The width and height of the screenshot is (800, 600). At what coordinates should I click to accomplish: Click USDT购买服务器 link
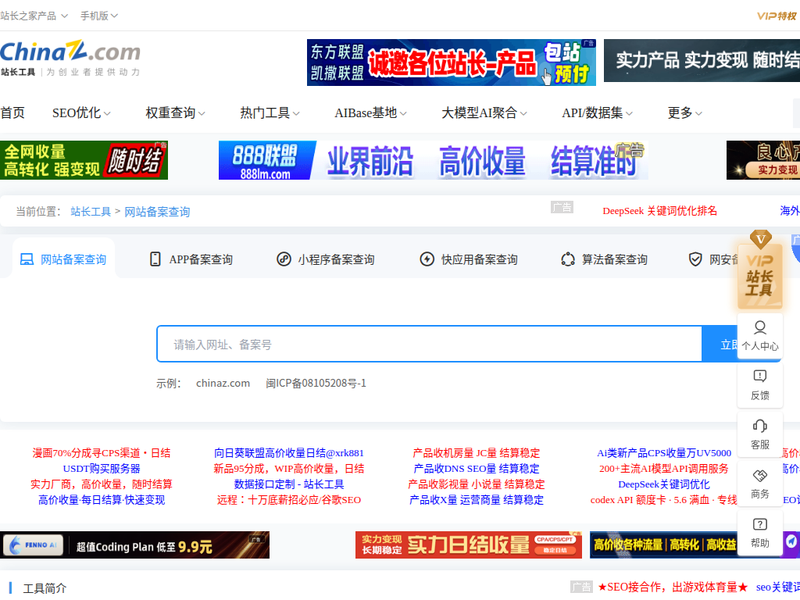point(102,468)
